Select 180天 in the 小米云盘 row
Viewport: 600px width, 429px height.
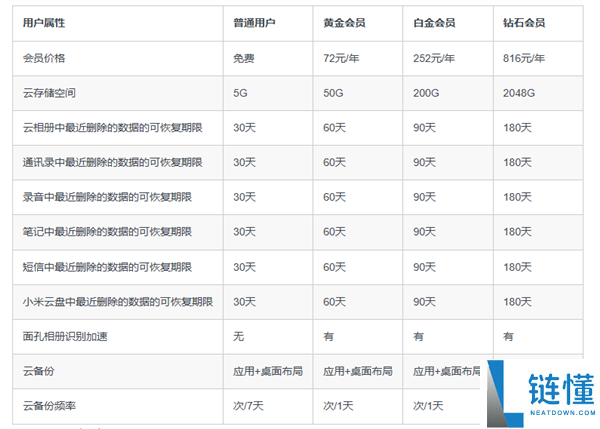point(517,302)
